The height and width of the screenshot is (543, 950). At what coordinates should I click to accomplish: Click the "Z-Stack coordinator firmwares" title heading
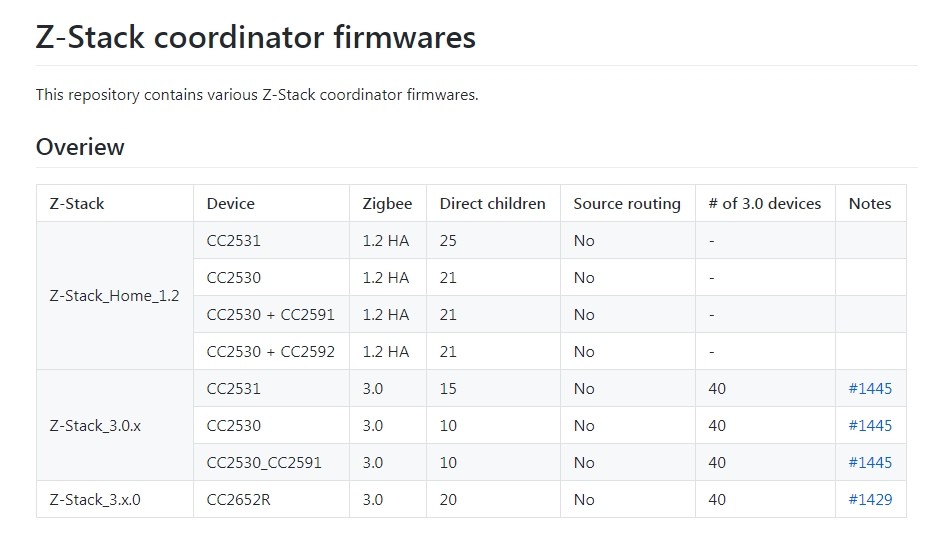255,37
